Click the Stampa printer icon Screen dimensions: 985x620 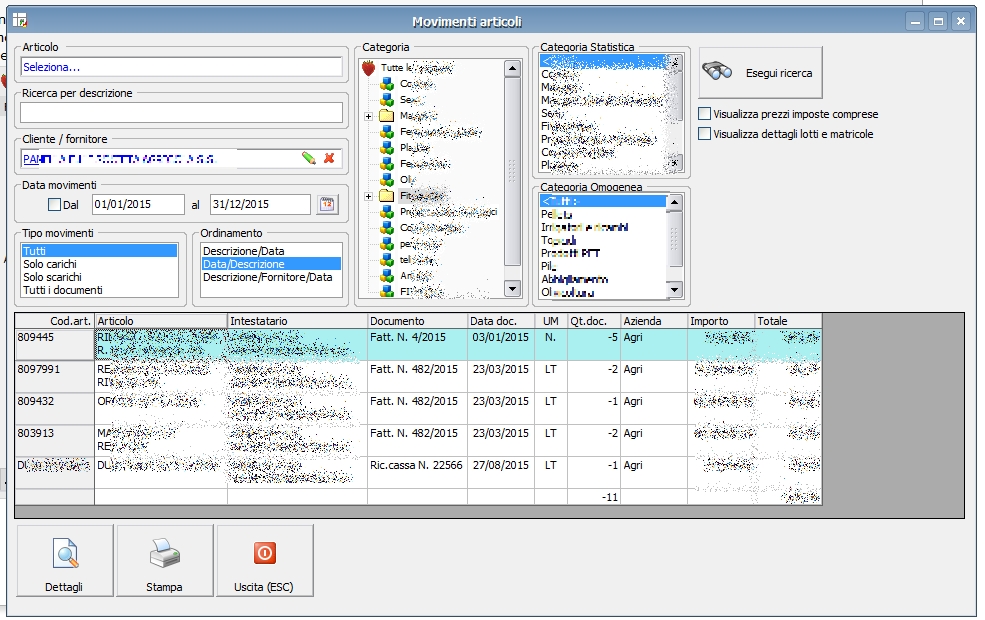coord(164,552)
